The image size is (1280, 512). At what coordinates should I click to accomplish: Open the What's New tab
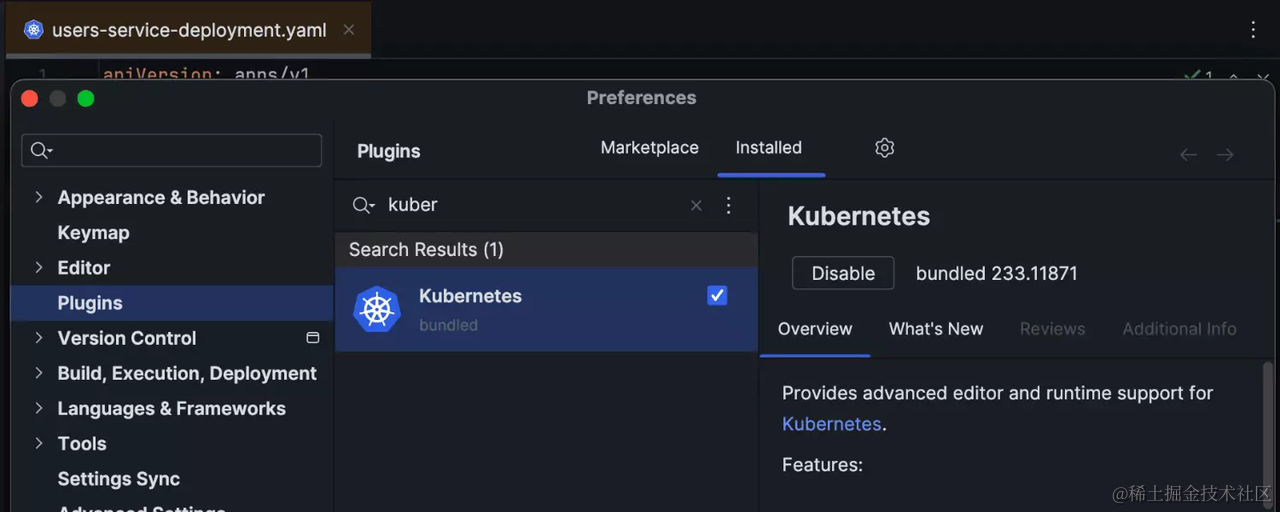(936, 329)
